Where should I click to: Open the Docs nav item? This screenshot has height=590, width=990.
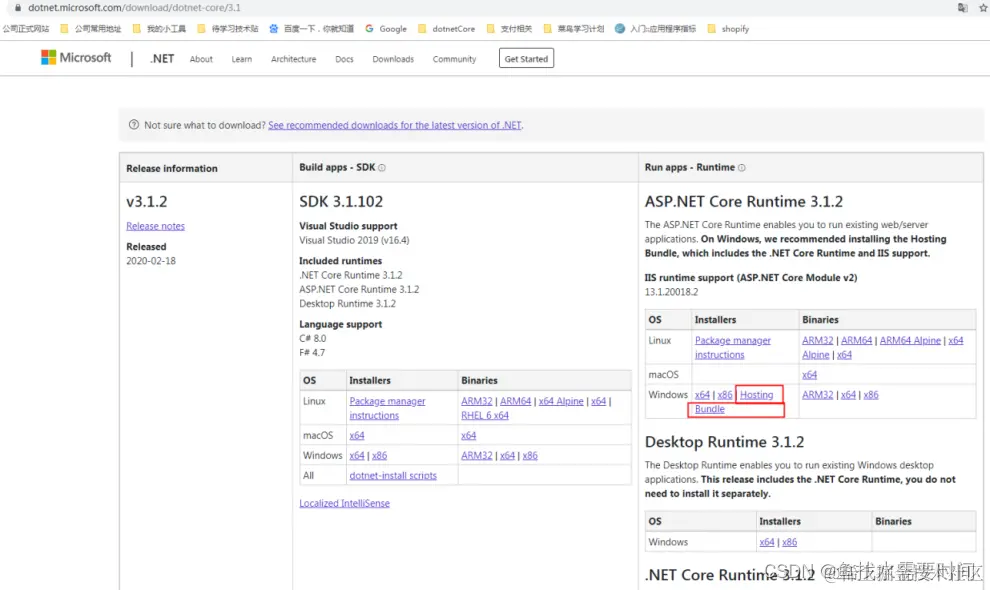click(344, 59)
